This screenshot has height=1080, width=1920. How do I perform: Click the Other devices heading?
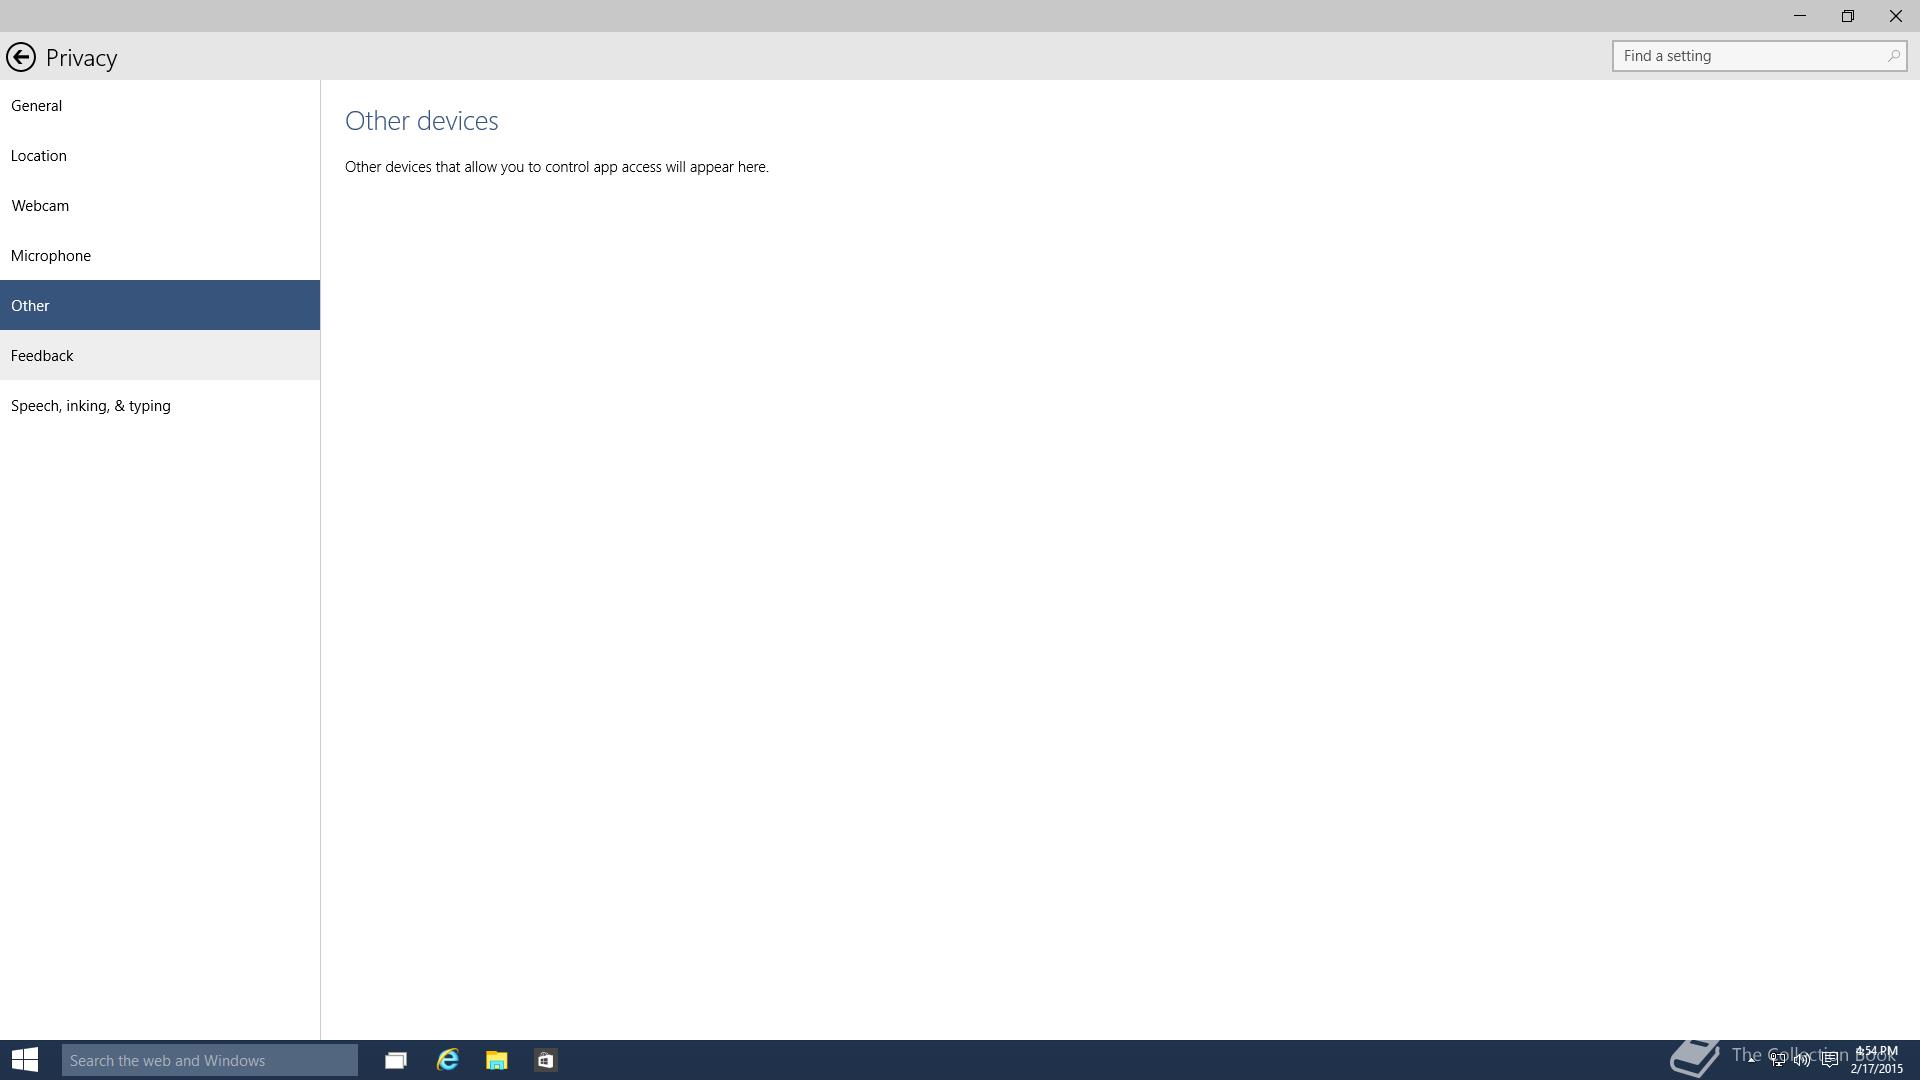pyautogui.click(x=422, y=121)
